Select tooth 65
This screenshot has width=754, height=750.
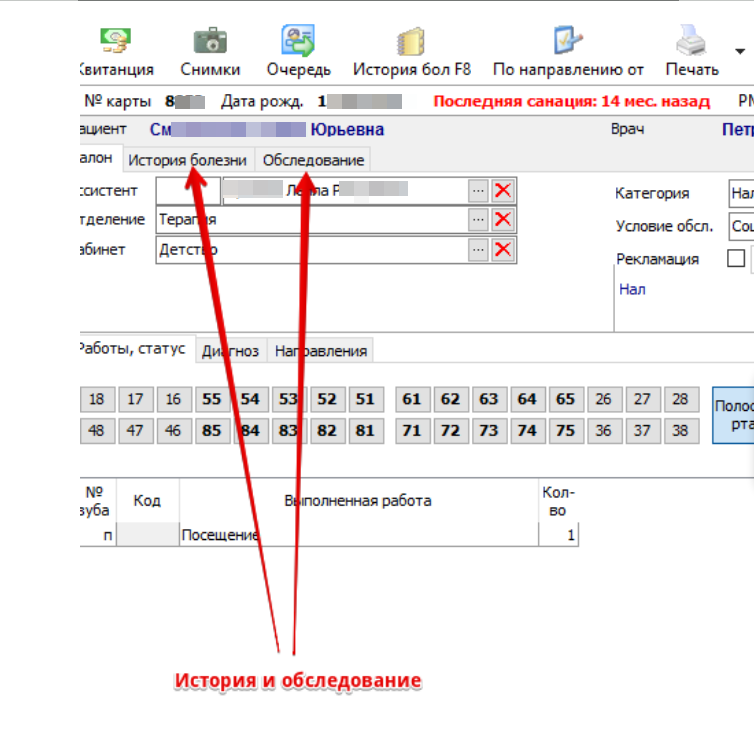(566, 399)
